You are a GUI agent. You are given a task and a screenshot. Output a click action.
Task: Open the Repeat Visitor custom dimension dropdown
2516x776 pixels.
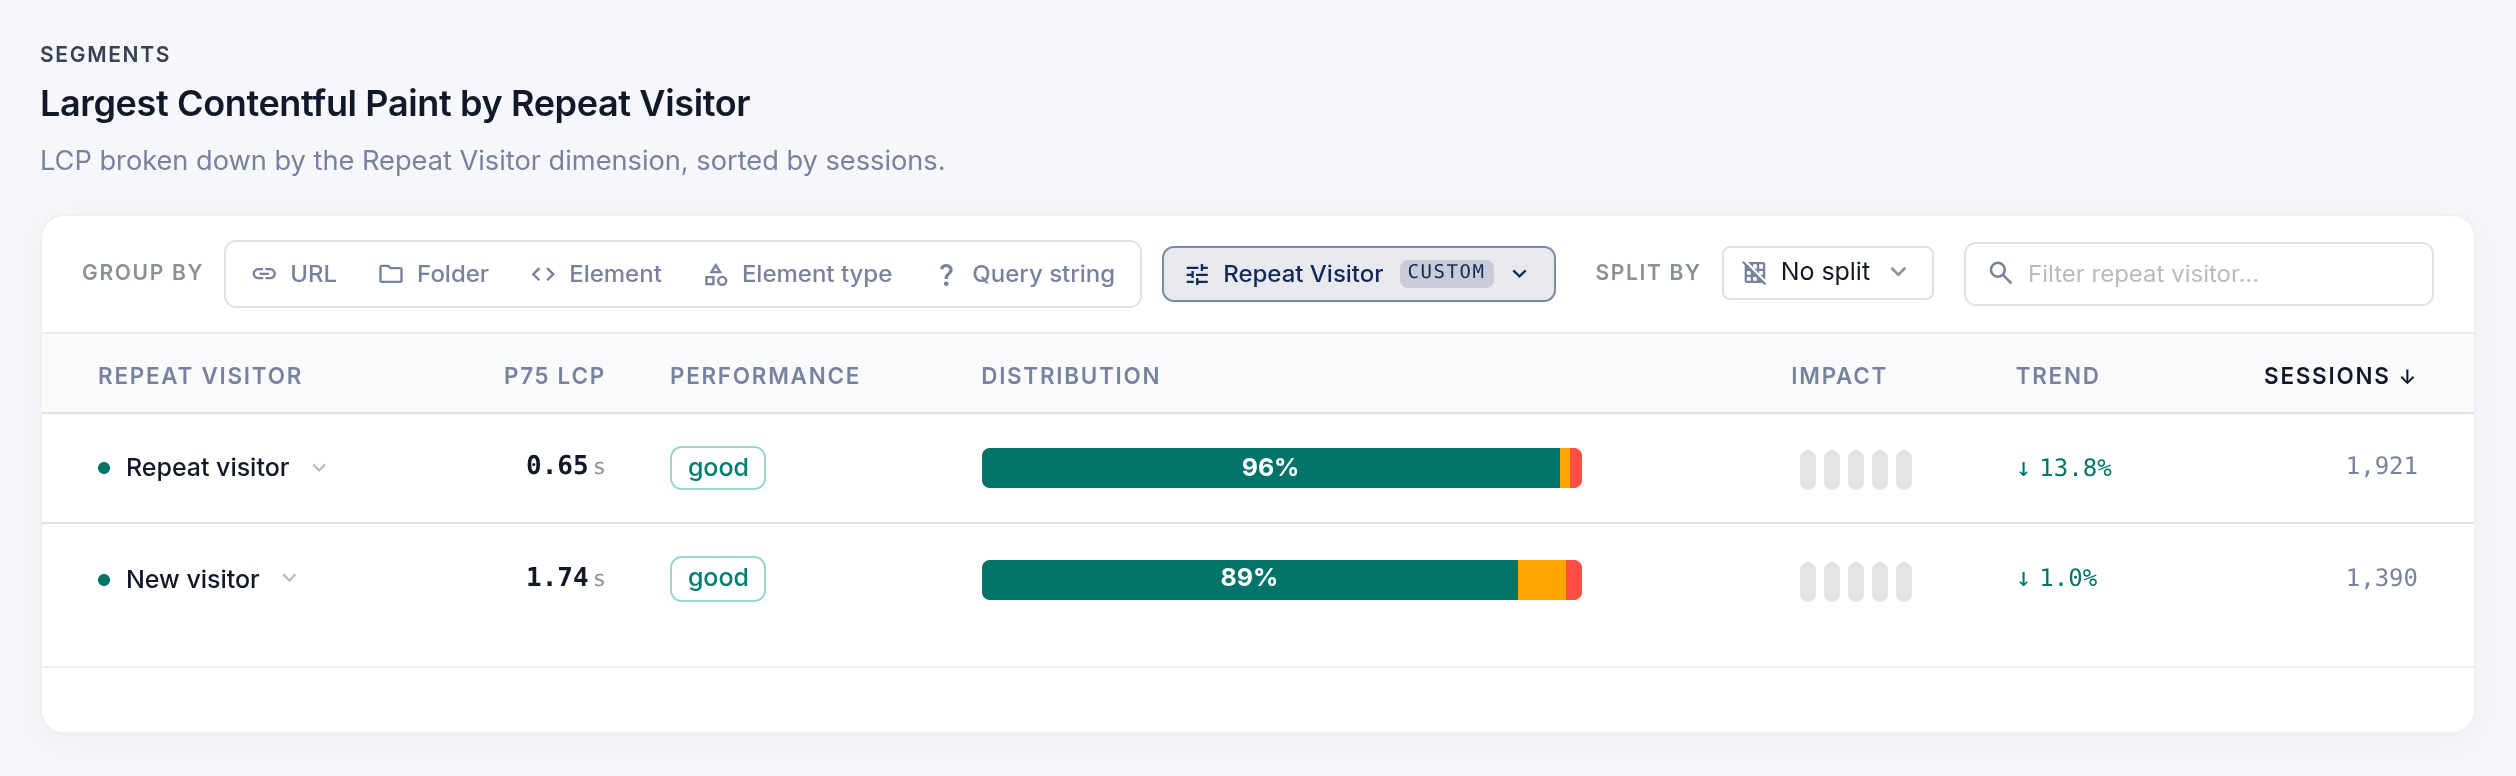tap(1358, 274)
